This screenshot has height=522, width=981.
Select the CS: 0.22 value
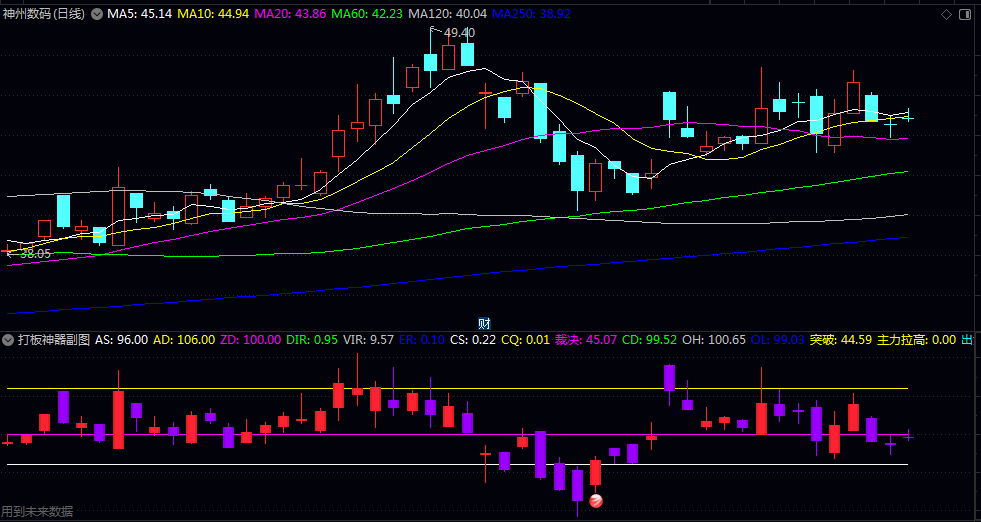tap(473, 340)
